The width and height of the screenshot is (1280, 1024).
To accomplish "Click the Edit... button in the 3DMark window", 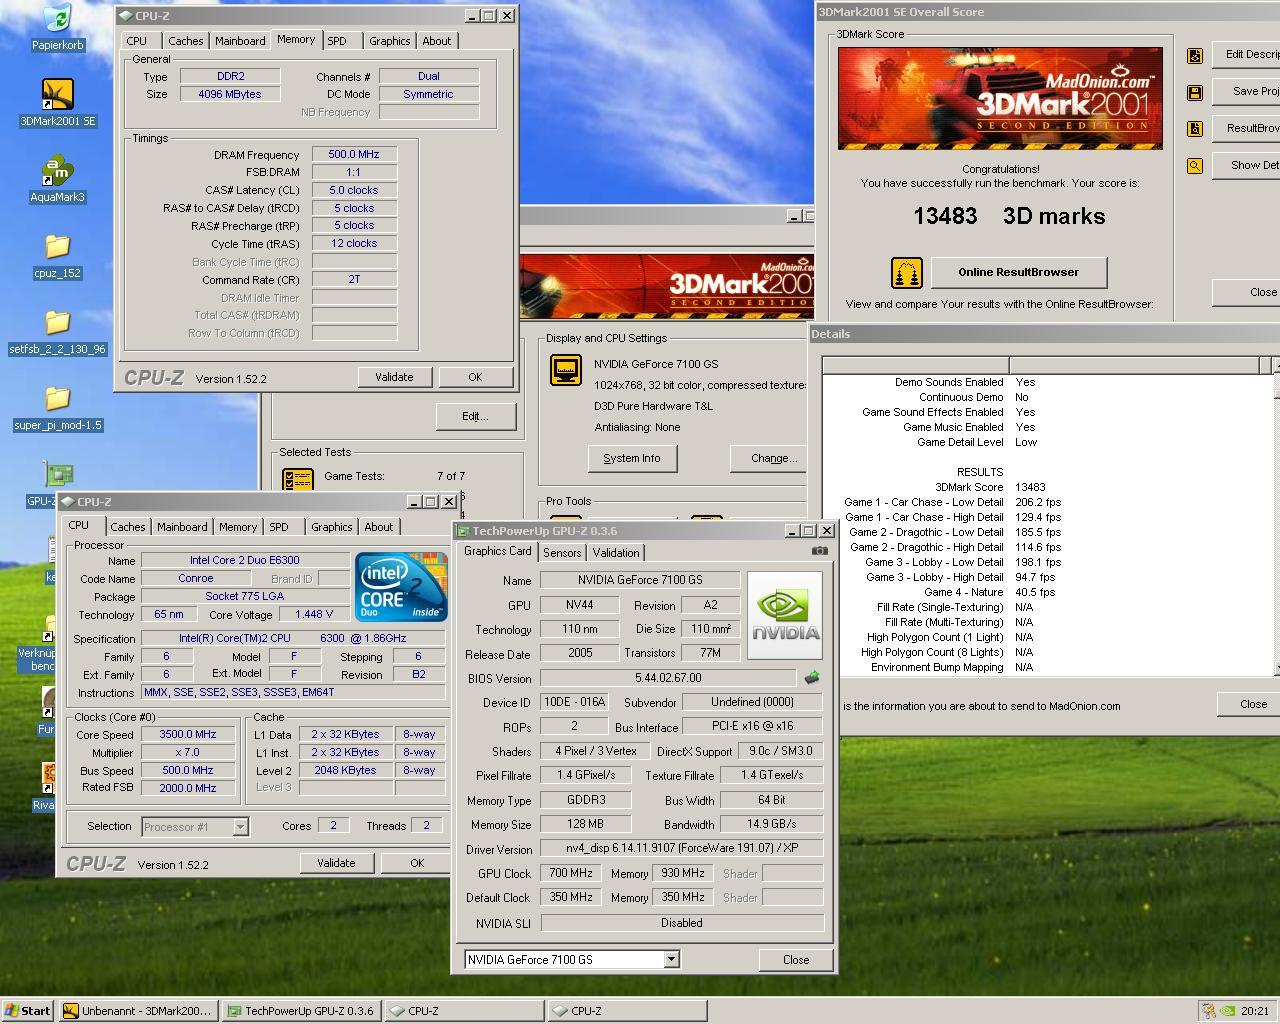I will tap(475, 416).
